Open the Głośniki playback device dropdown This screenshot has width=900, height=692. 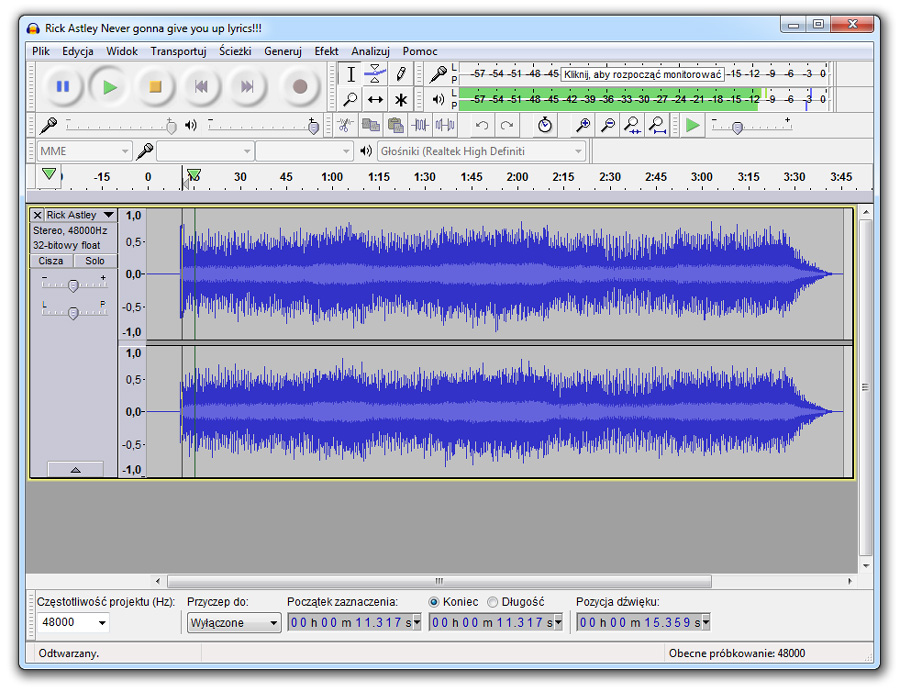coord(481,151)
